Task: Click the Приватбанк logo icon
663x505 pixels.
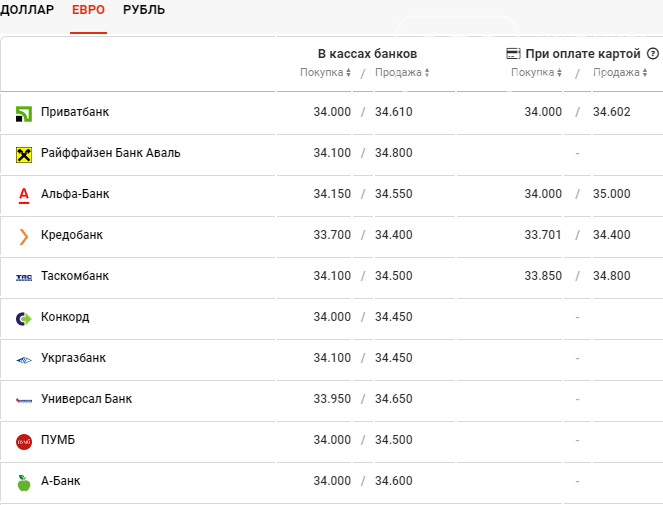Action: point(24,113)
